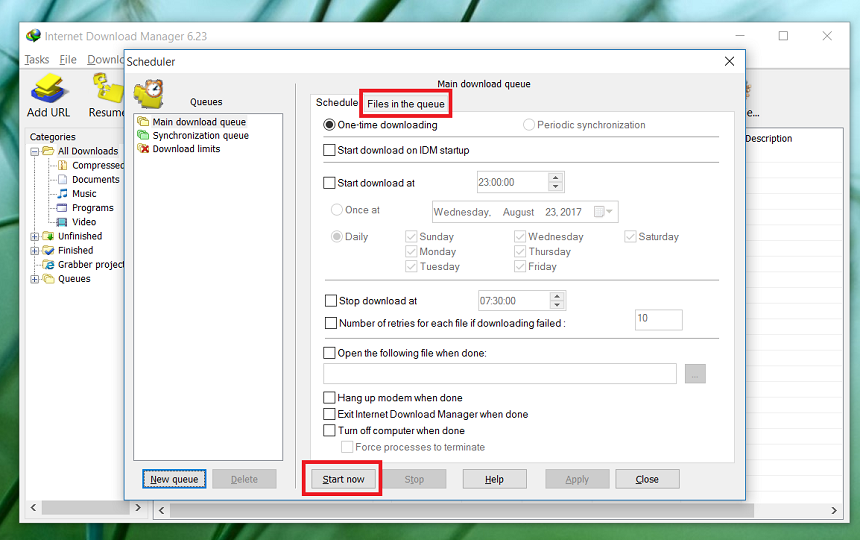
Task: Click the download list scrollbar right arrow
Action: point(834,510)
